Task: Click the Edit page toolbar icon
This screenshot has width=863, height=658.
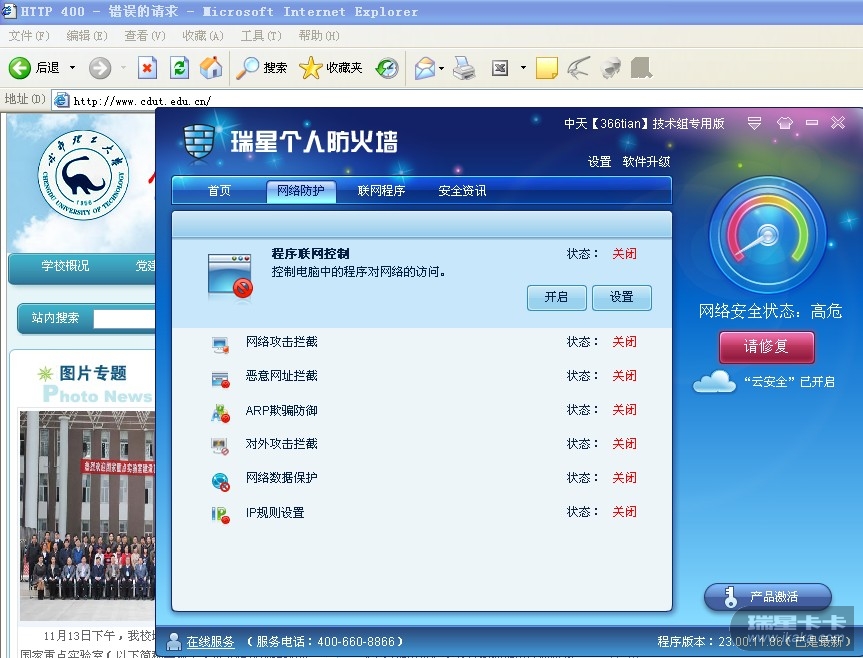Action: 500,68
